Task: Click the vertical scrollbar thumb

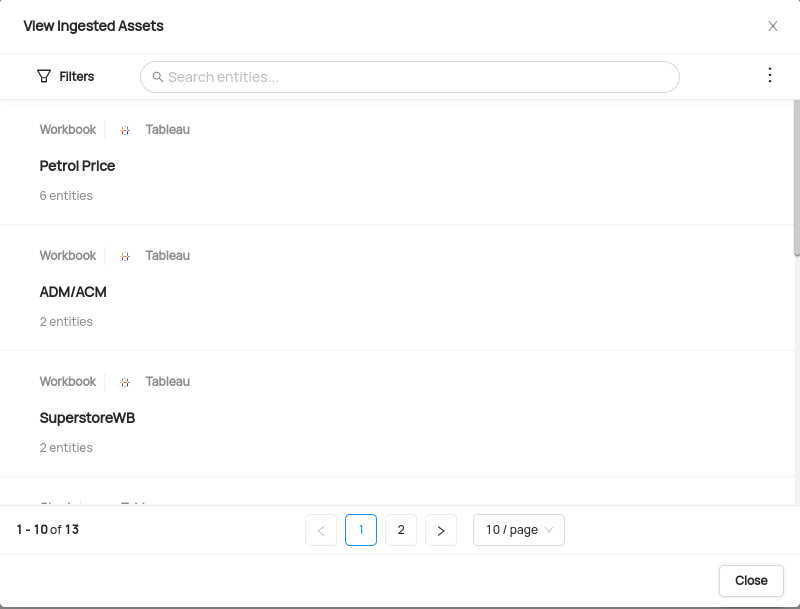Action: pyautogui.click(x=796, y=178)
